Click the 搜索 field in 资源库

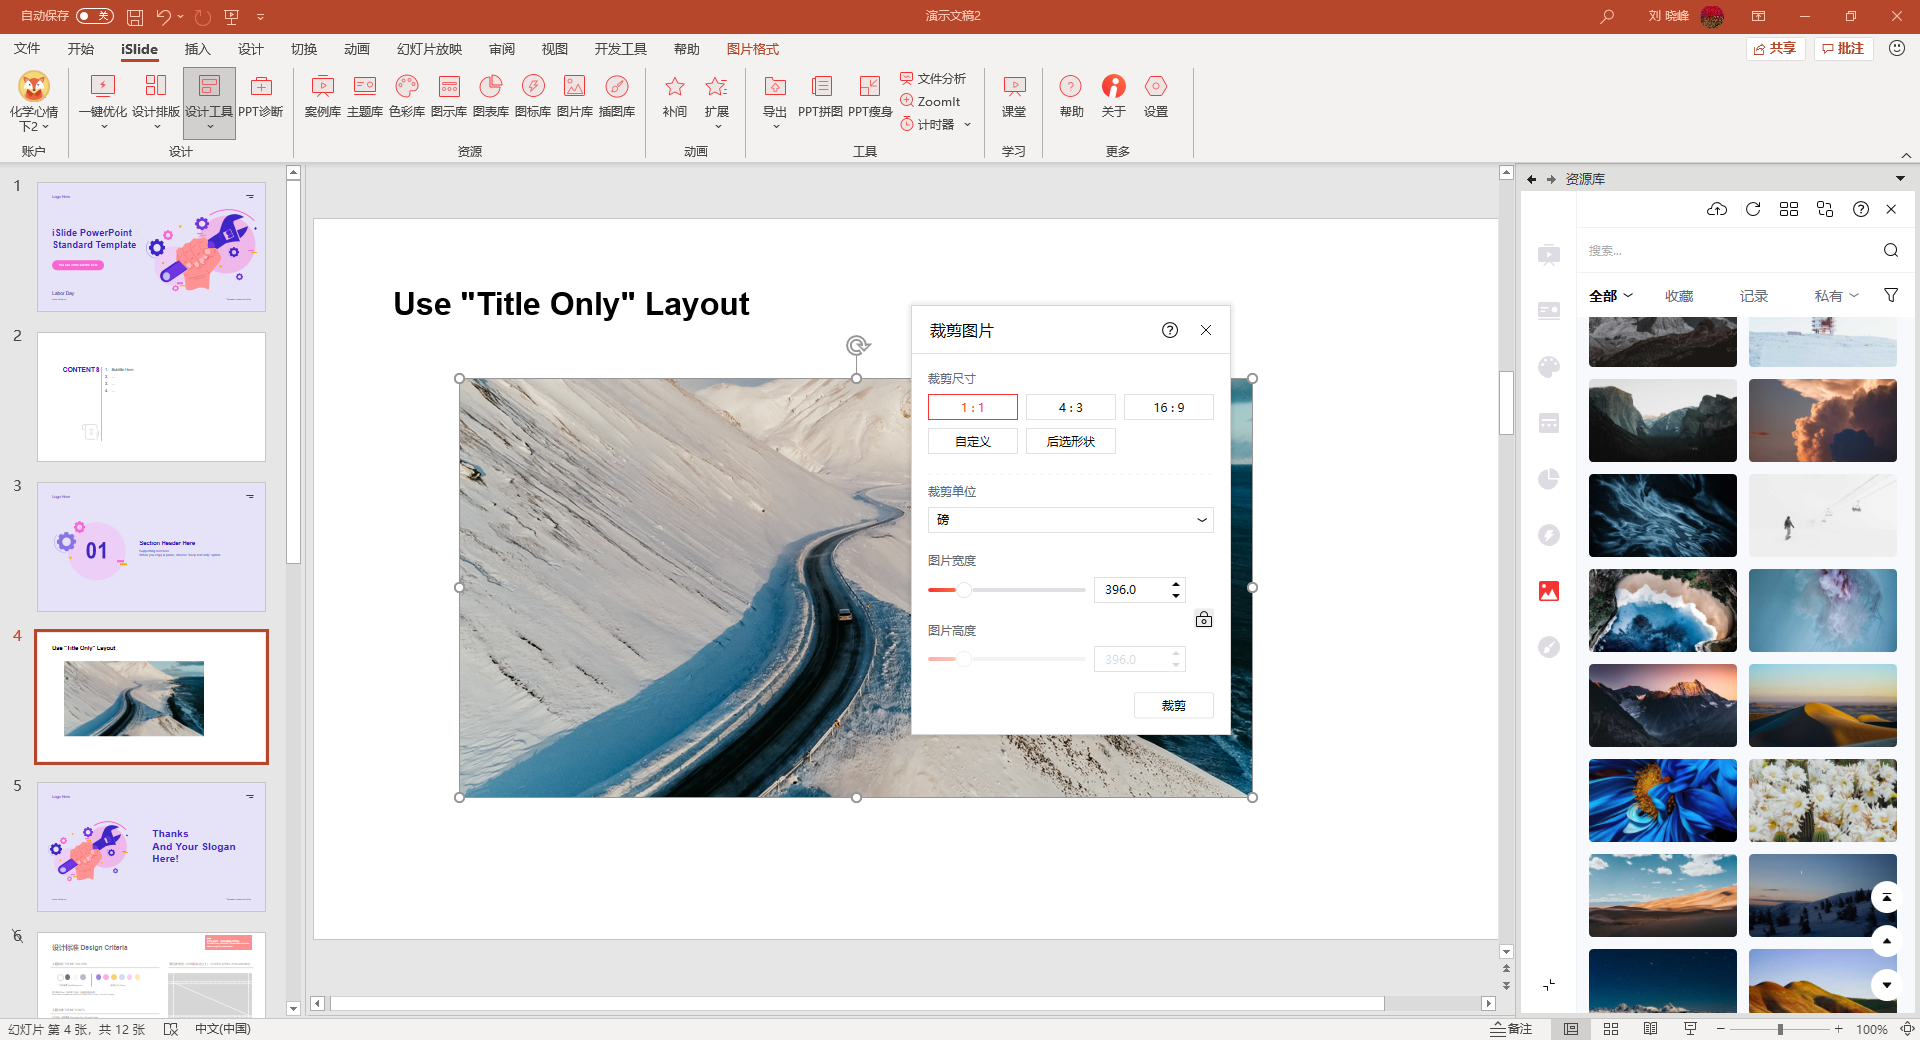pos(1730,250)
